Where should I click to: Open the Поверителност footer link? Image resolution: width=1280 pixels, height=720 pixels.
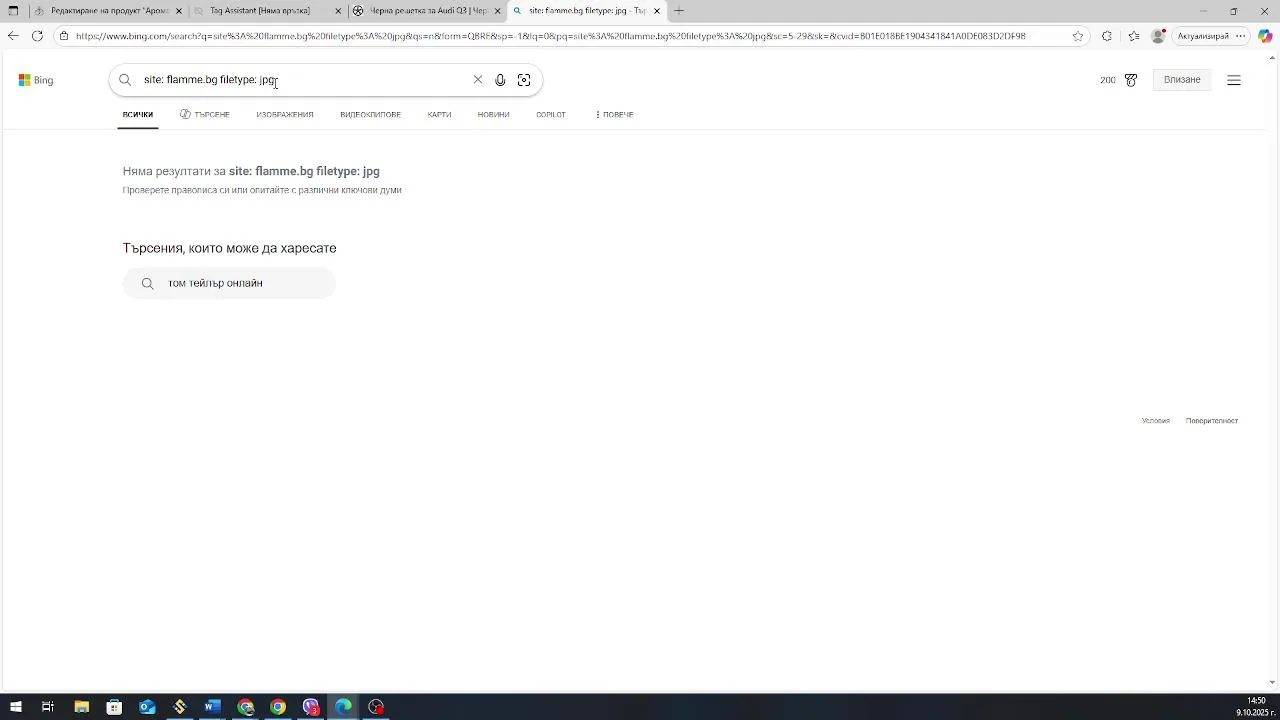tap(1212, 421)
